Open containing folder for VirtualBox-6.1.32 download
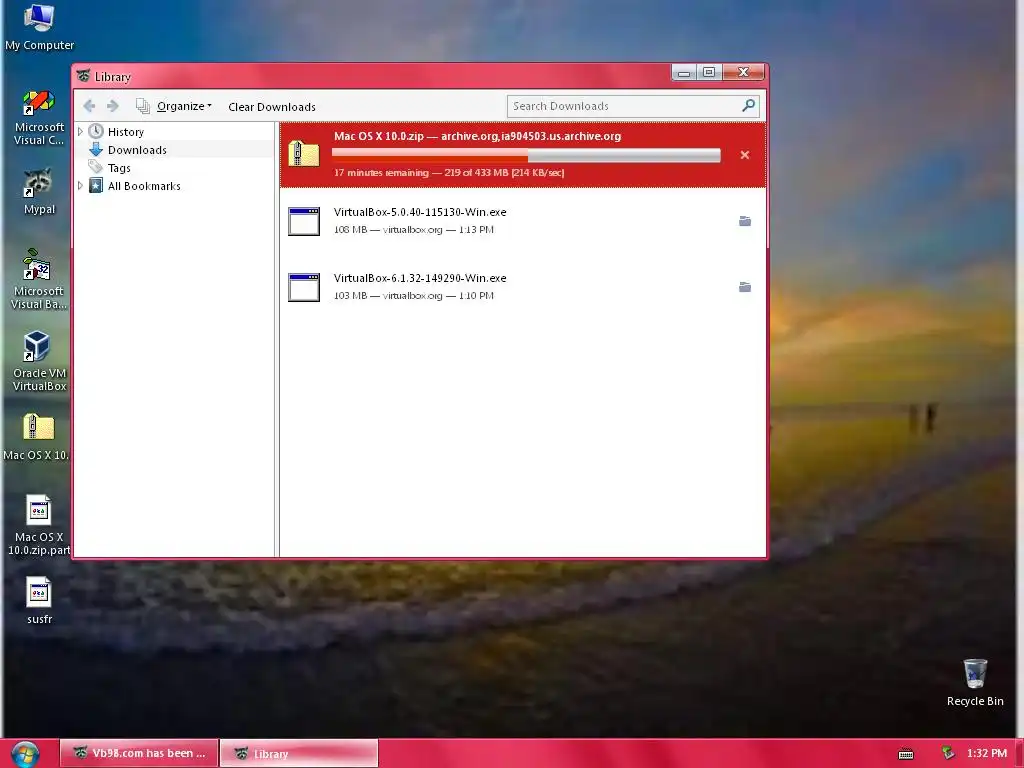This screenshot has width=1024, height=768. point(744,287)
